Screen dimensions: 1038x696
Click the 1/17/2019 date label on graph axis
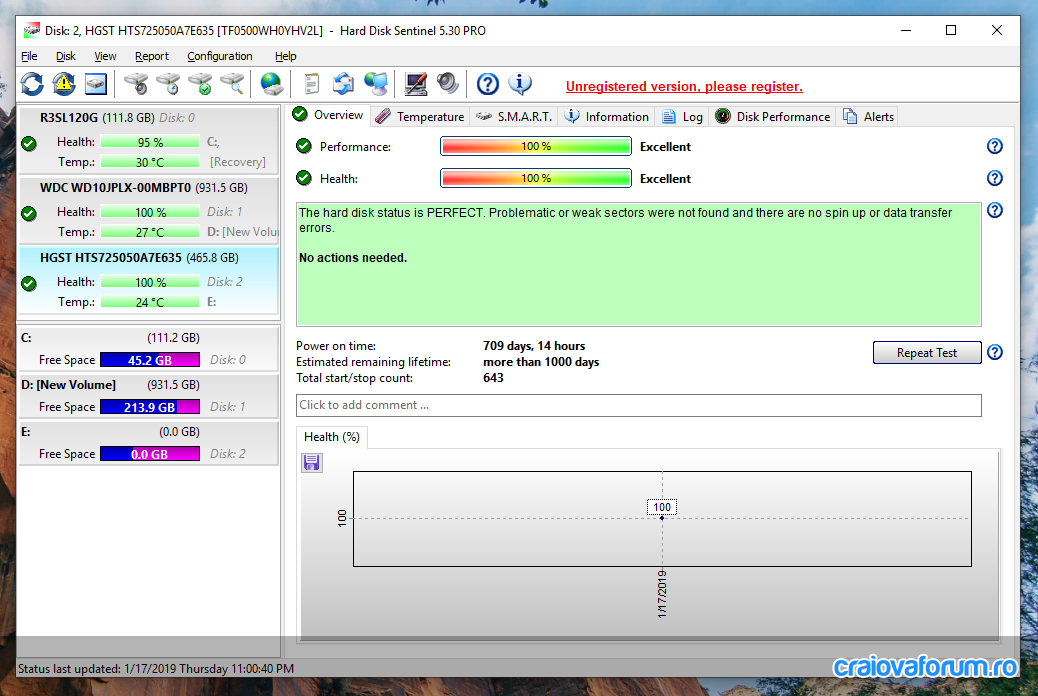(662, 594)
